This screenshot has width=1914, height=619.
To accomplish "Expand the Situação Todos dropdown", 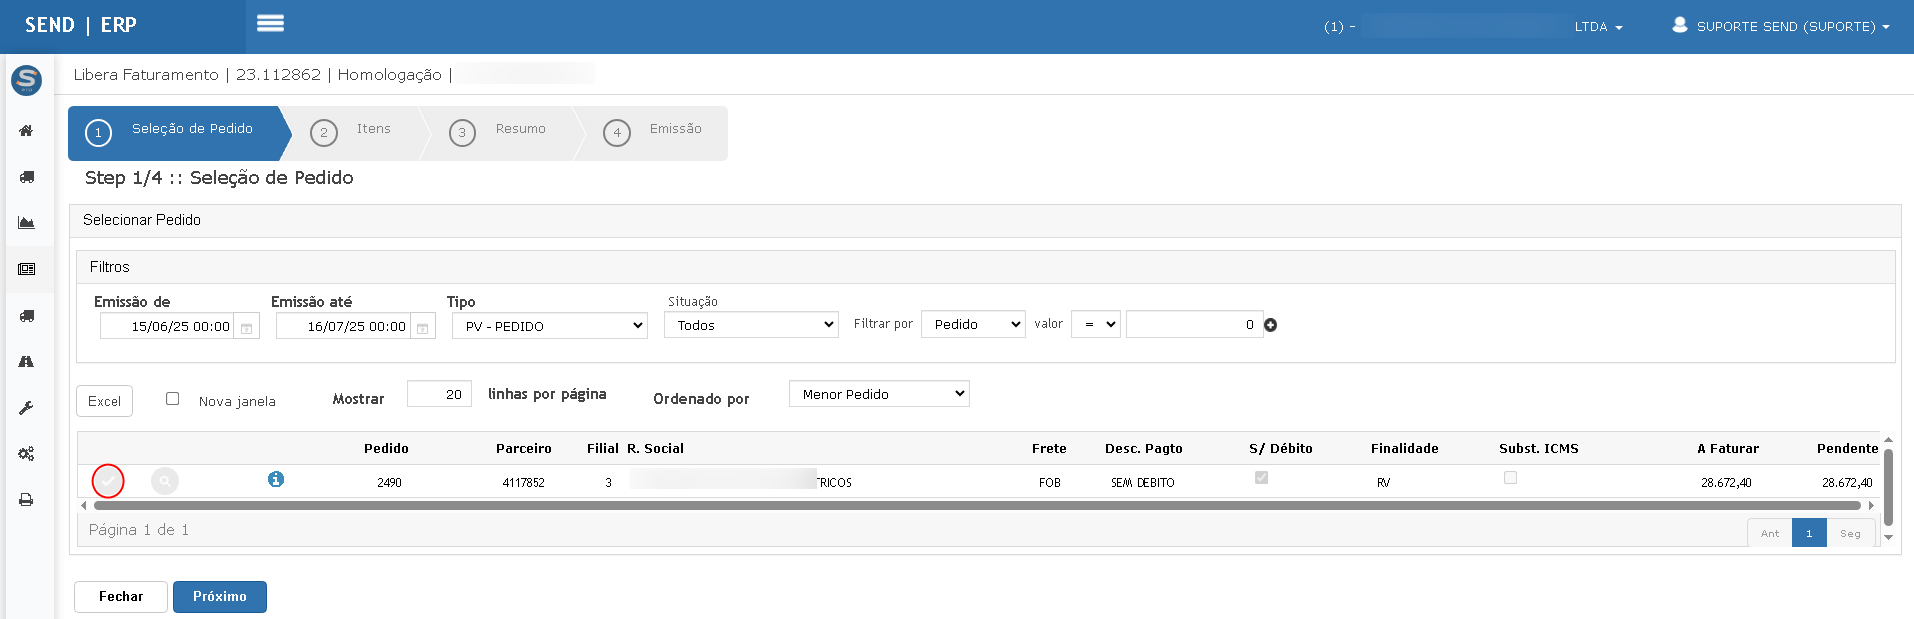I will [x=751, y=325].
